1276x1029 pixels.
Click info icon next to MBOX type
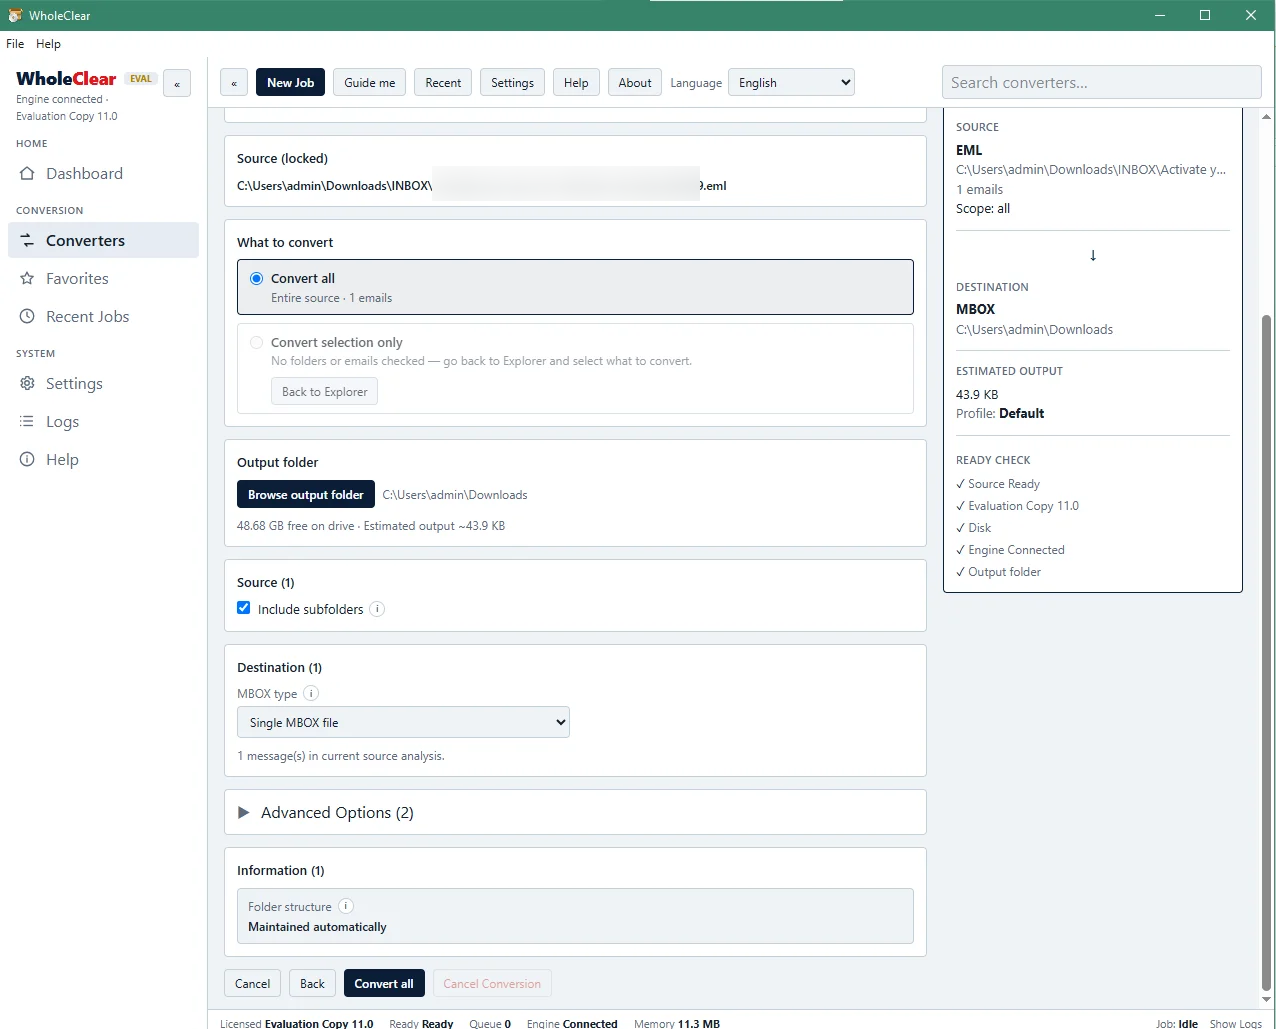point(311,693)
